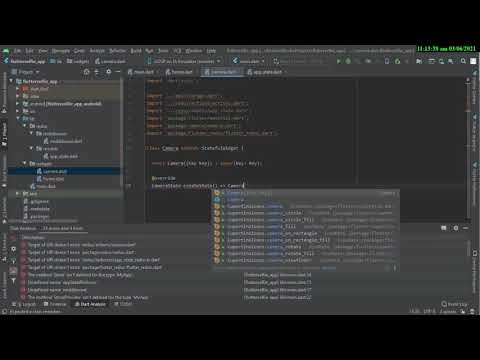
Task: Click the clock overlay showing 11:13:39
Action: 446,49
